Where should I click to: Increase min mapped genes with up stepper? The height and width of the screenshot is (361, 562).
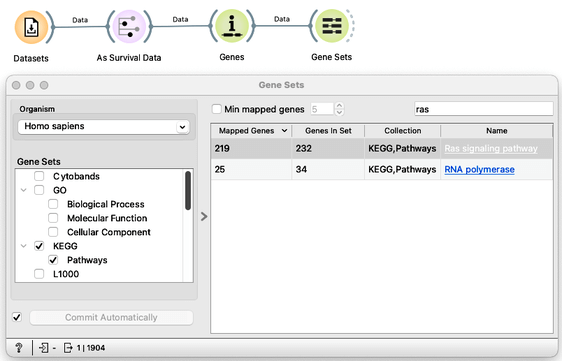339,106
